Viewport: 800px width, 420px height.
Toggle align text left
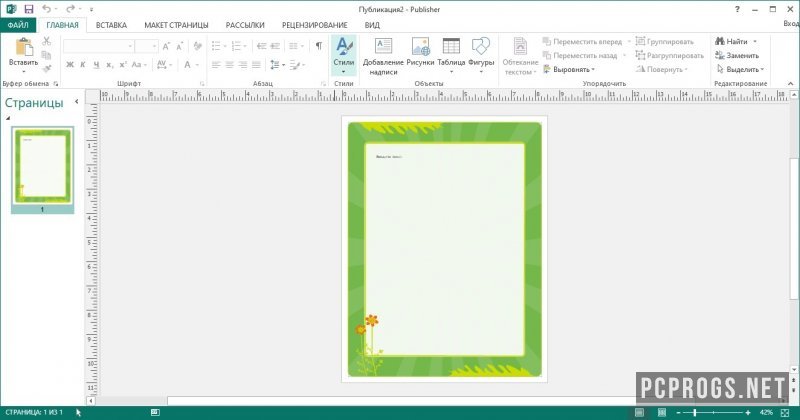216,65
